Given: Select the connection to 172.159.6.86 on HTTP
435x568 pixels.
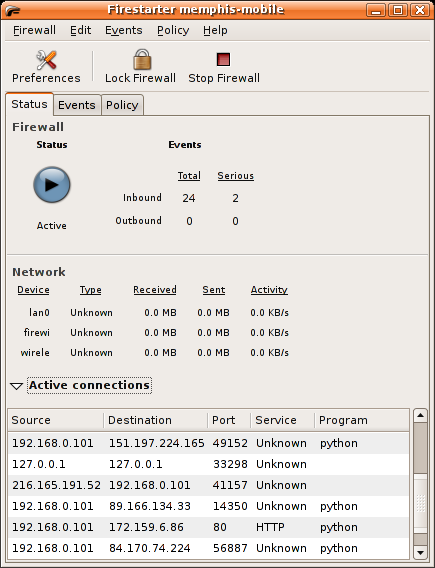Looking at the screenshot, I should point(208,527).
